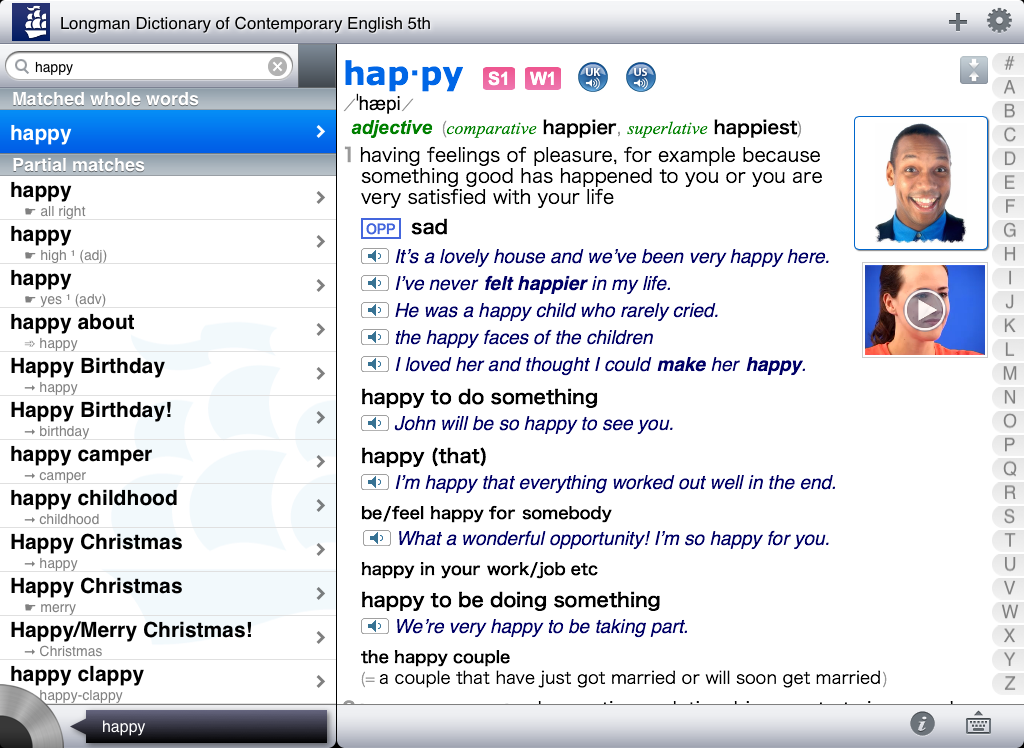The width and height of the screenshot is (1024, 748).
Task: Open chevron for 'happy clappy' row
Action: click(321, 681)
